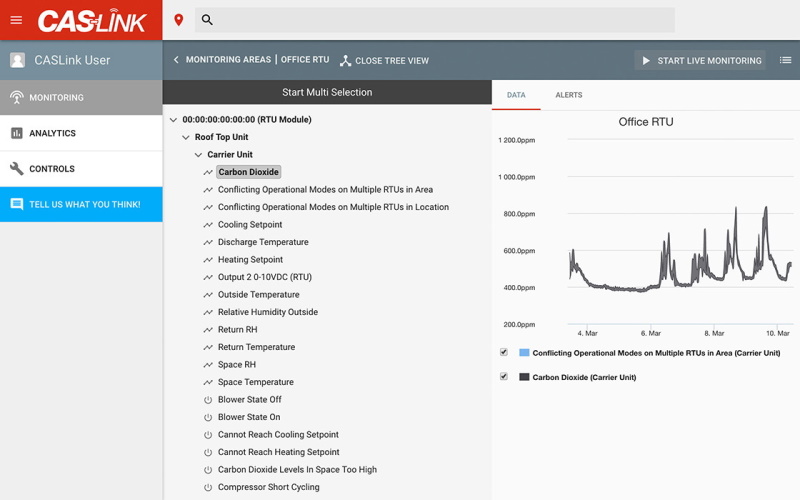Screen dimensions: 800x500
Task: Click the trend icon beside Cooling Setpoint
Action: (208, 225)
